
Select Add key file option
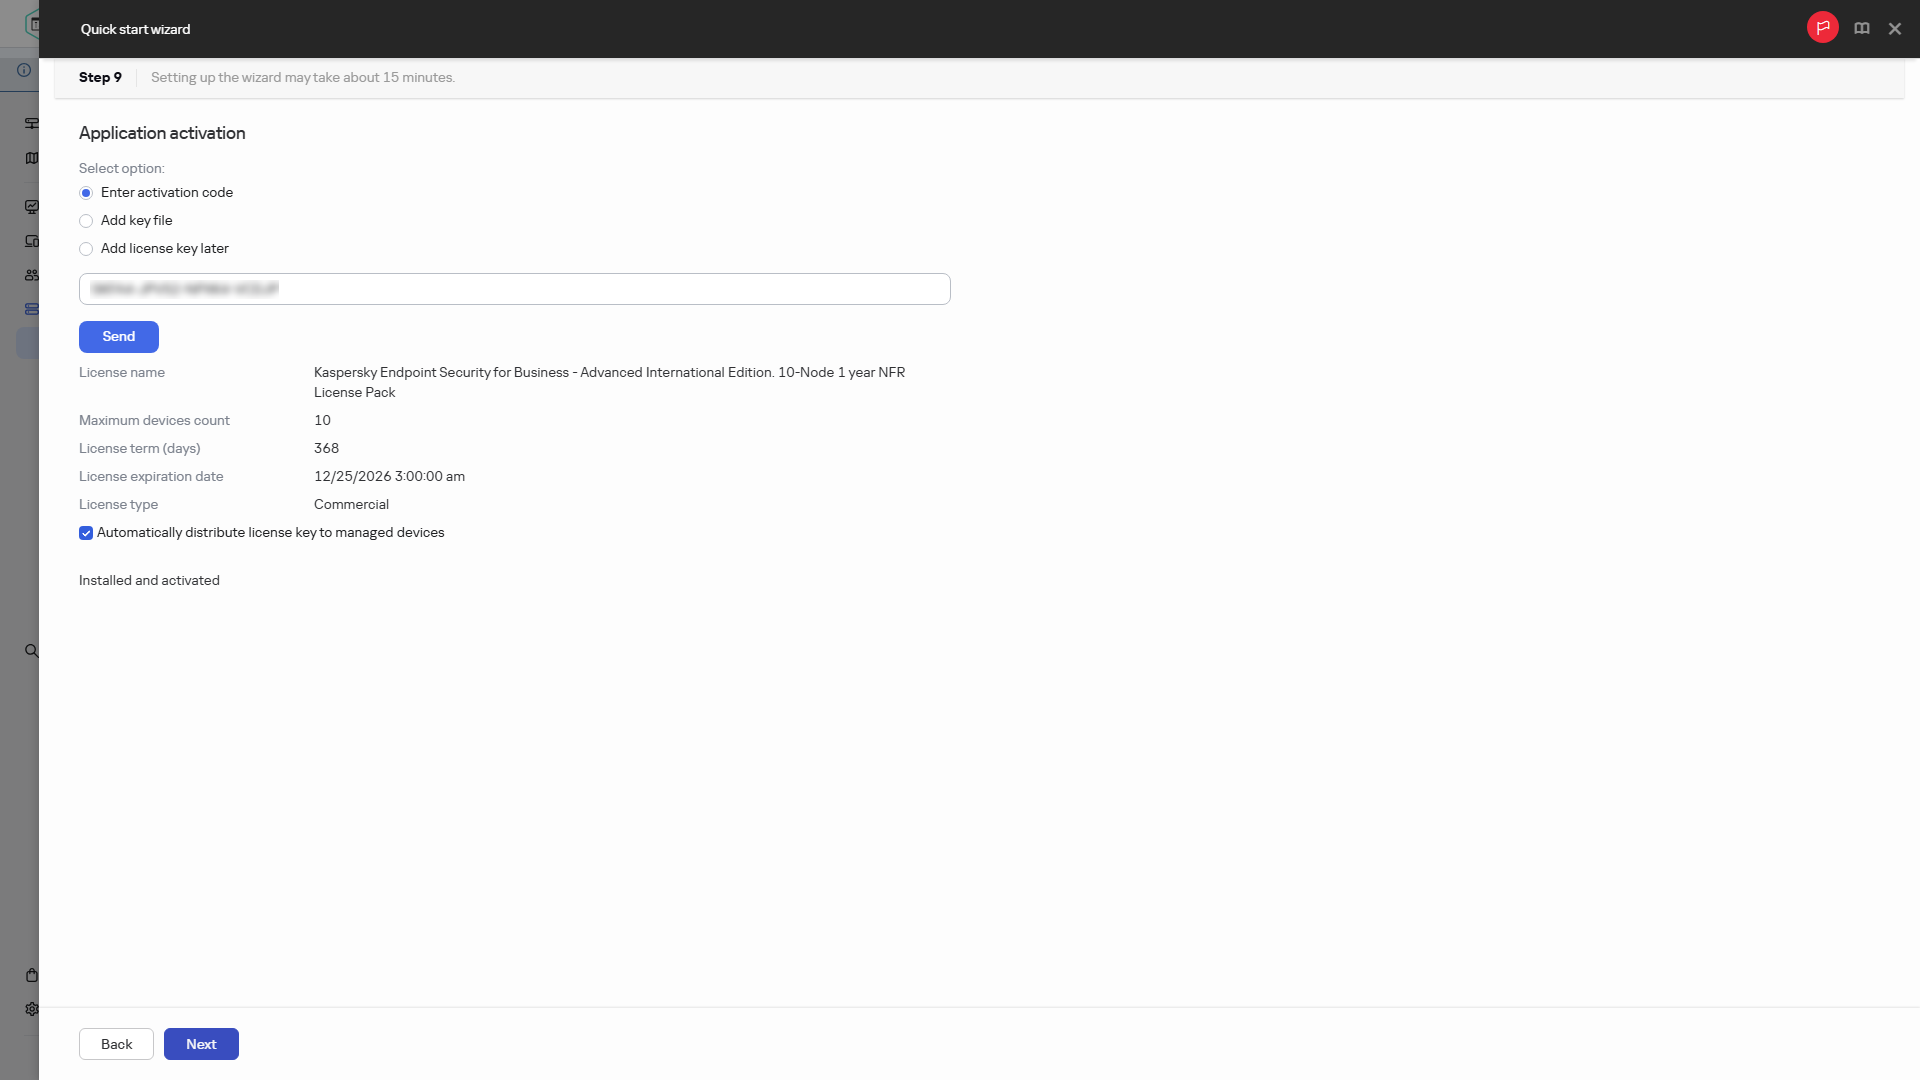86,221
